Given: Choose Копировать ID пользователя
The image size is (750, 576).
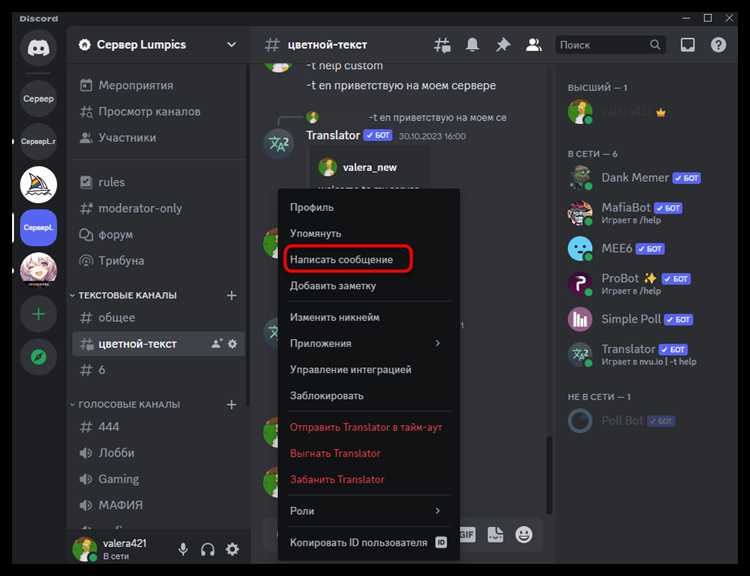Looking at the screenshot, I should [x=369, y=543].
